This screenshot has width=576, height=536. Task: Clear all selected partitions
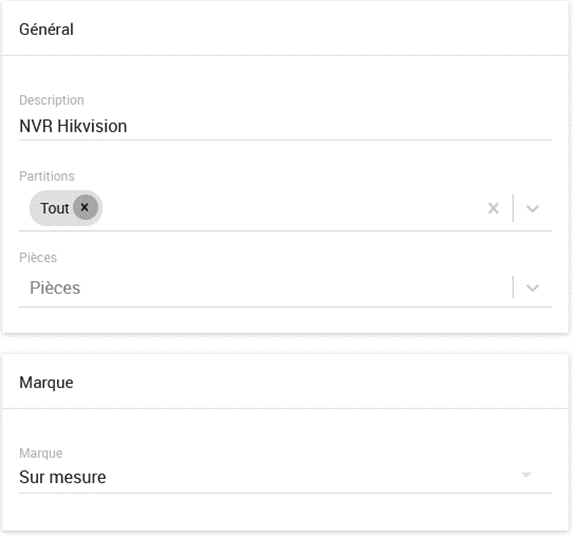(x=493, y=208)
